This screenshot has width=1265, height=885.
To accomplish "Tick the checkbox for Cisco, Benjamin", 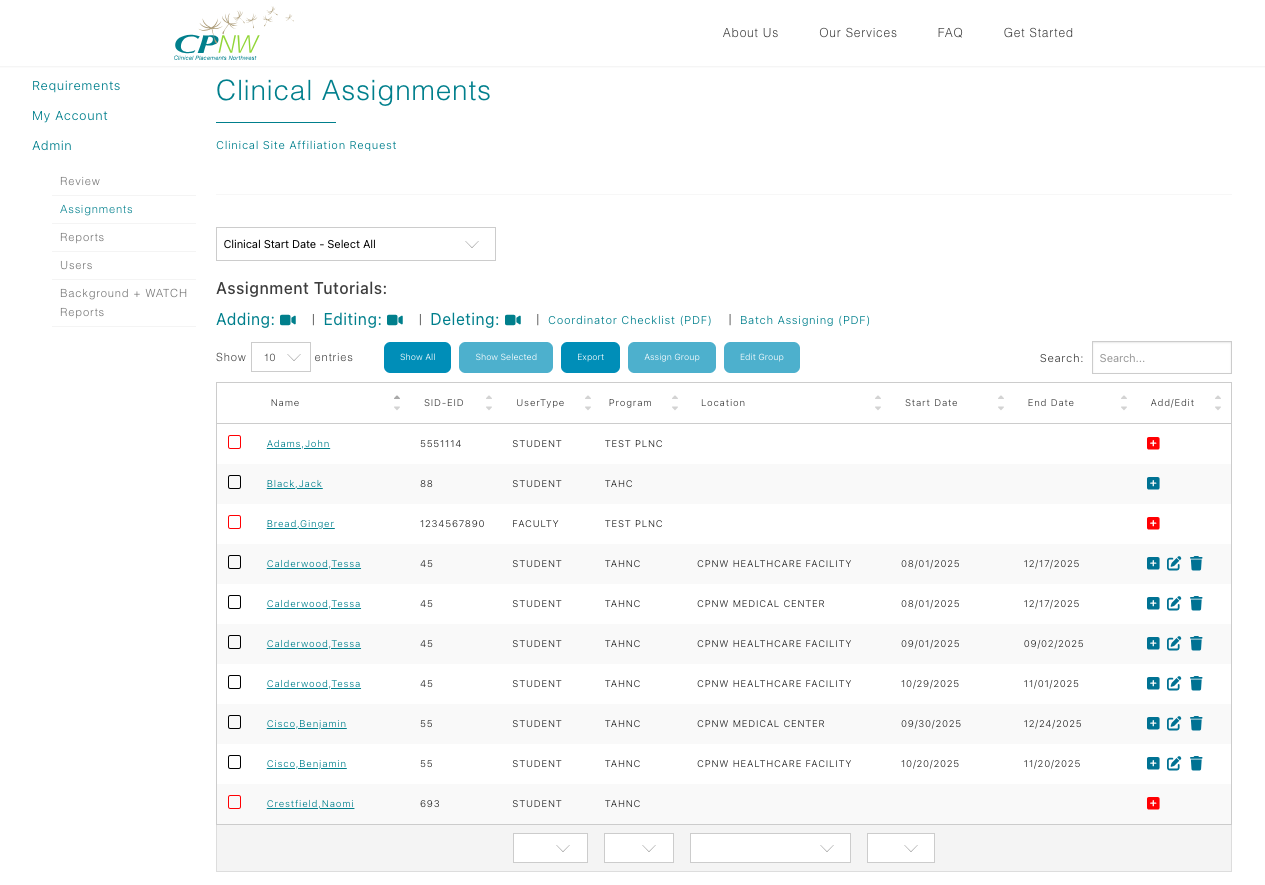I will [x=235, y=721].
